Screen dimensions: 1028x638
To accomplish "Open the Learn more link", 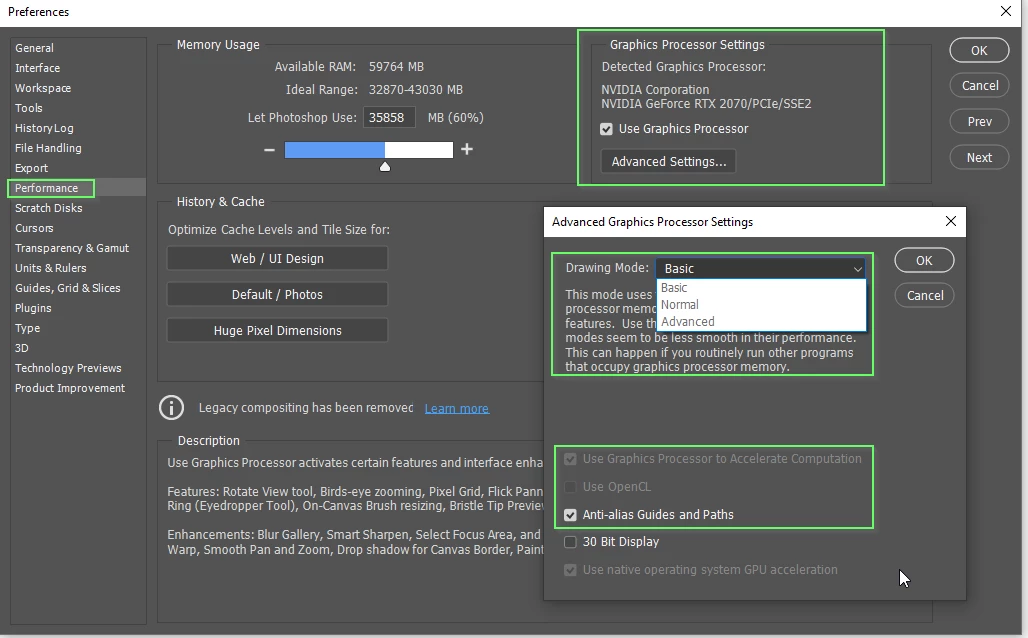I will [x=456, y=409].
